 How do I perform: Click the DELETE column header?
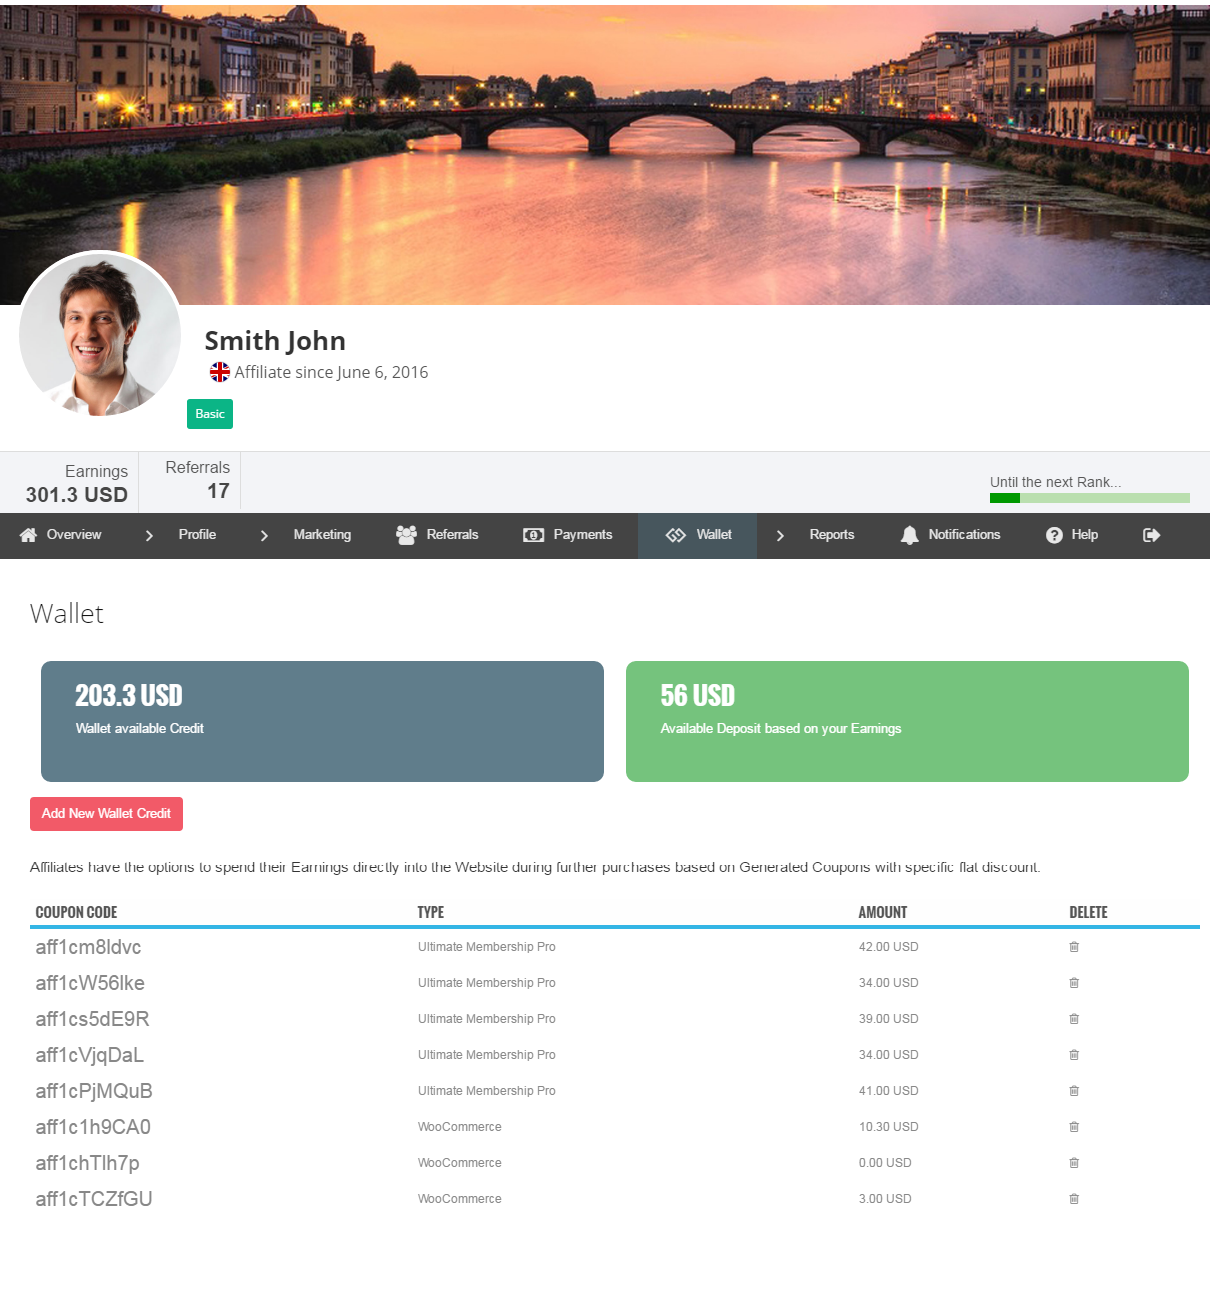point(1088,912)
